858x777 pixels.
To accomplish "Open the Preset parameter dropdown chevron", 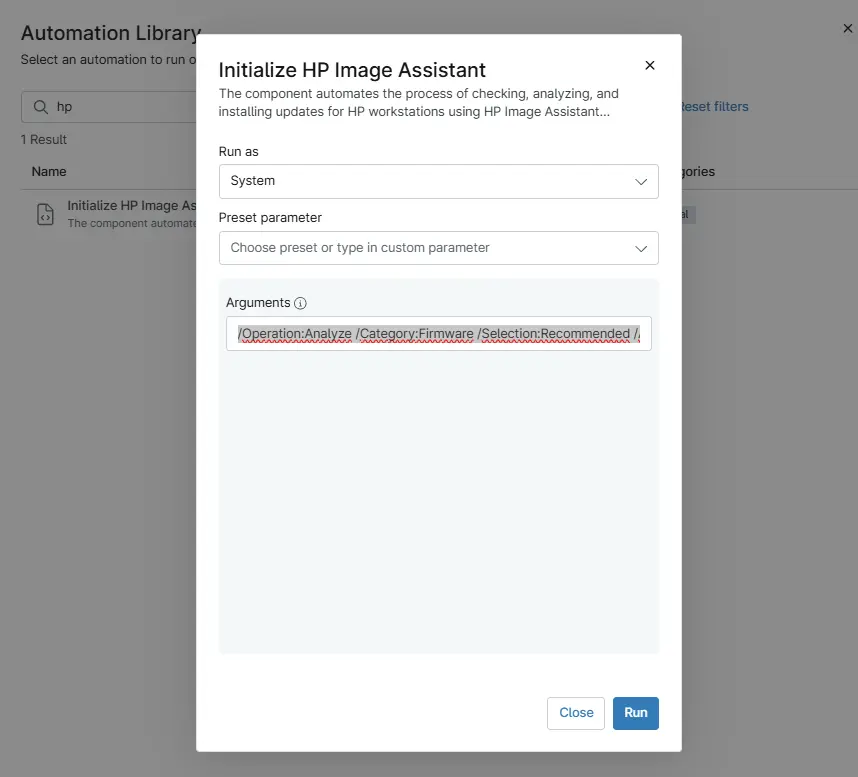I will pos(641,248).
